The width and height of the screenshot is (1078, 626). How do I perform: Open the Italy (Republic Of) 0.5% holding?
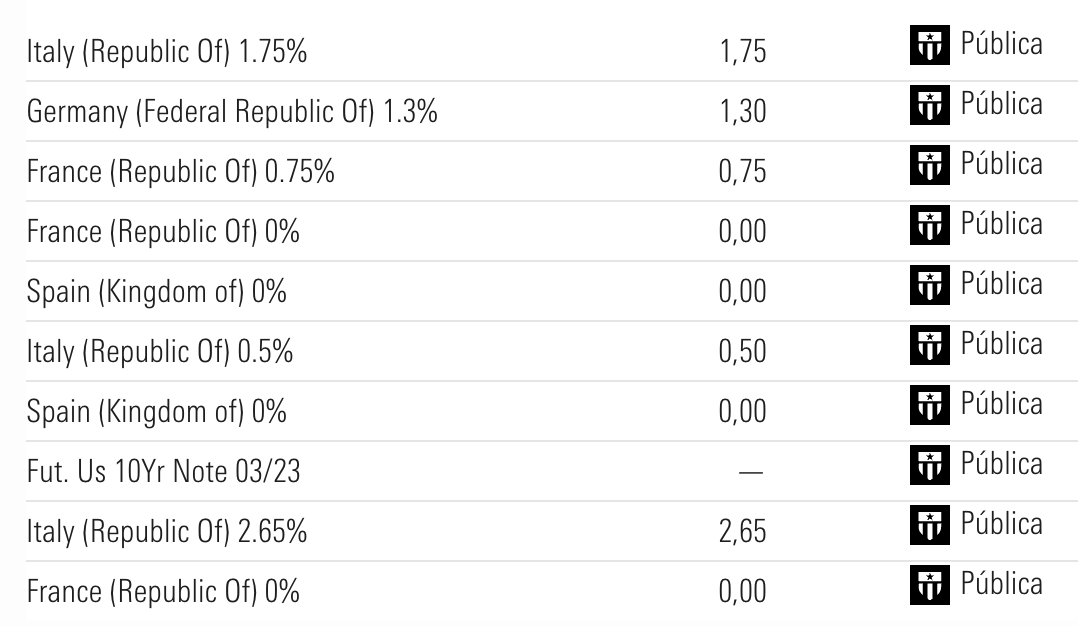point(160,353)
